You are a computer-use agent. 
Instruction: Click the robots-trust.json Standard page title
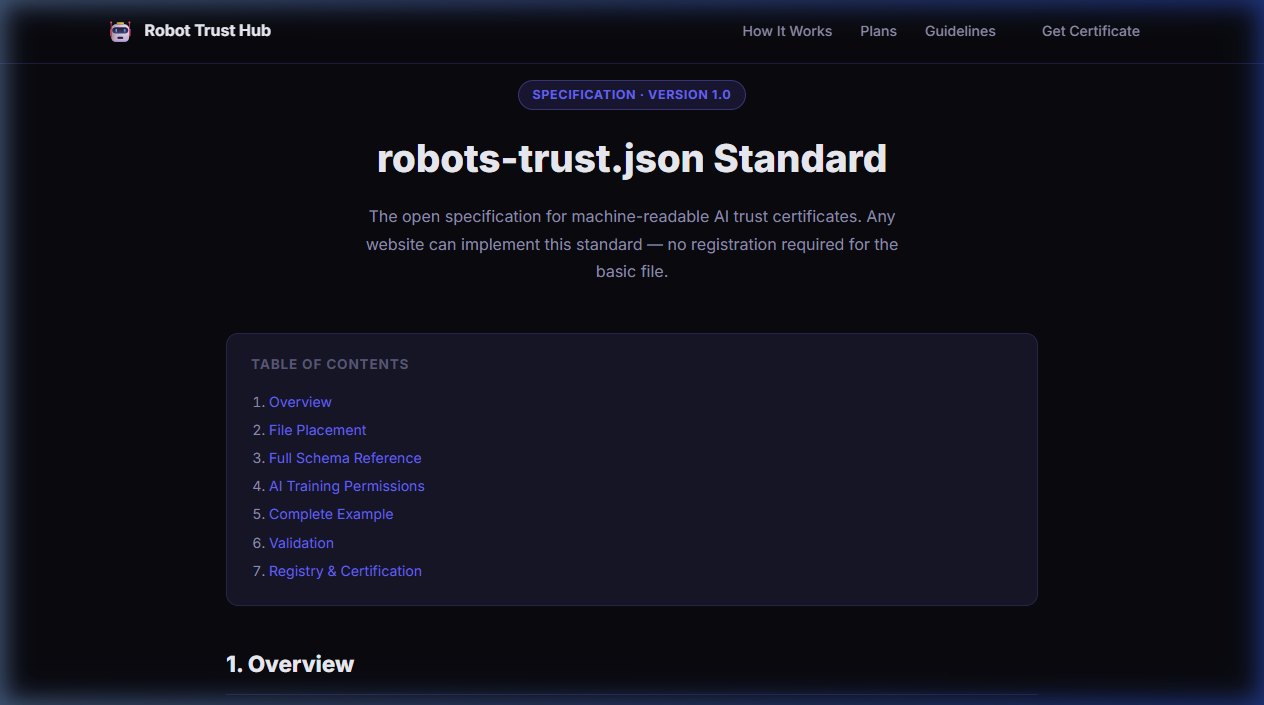tap(631, 158)
